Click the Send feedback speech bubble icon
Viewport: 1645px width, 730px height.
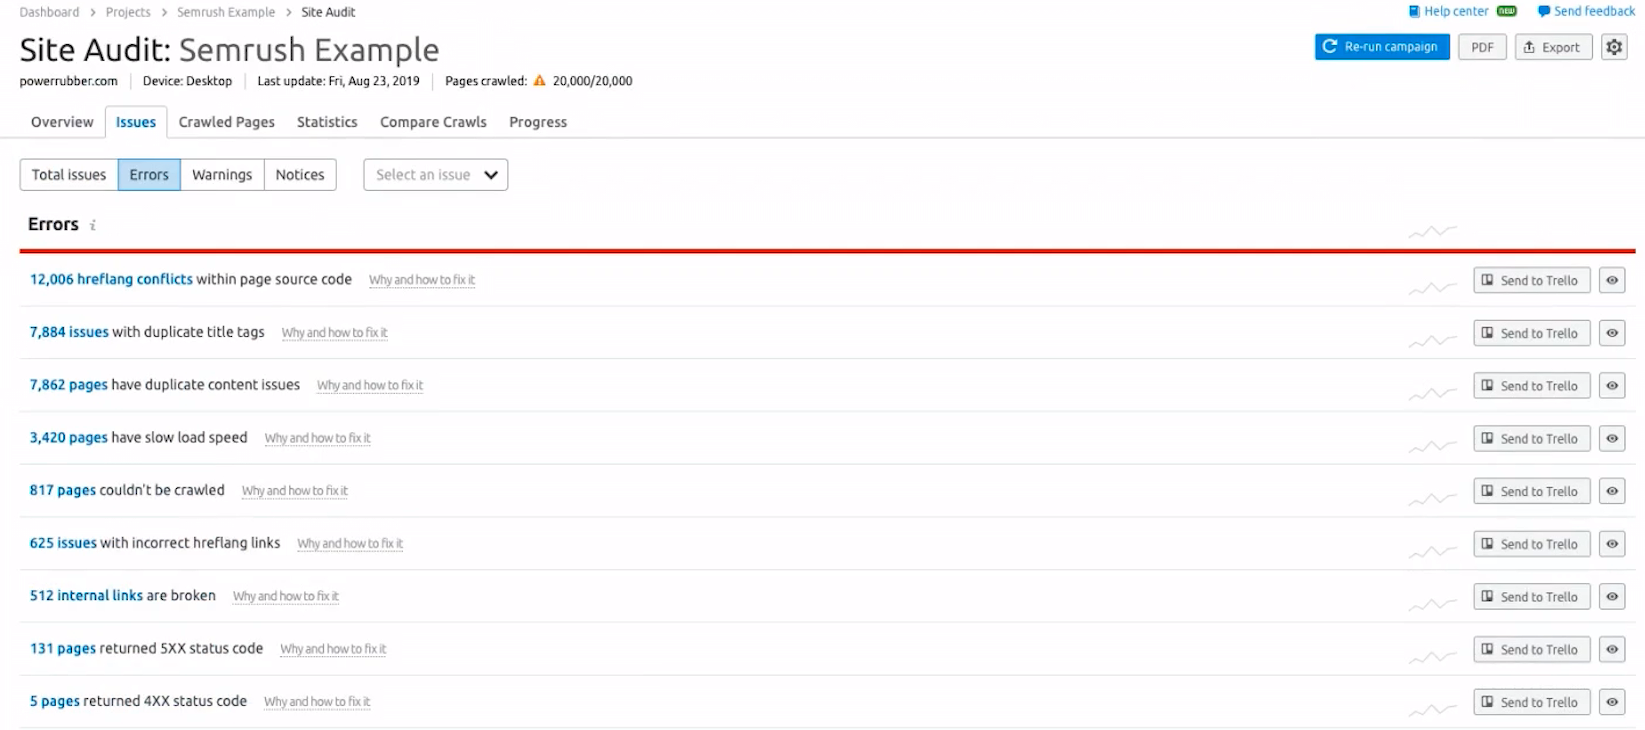click(1544, 12)
